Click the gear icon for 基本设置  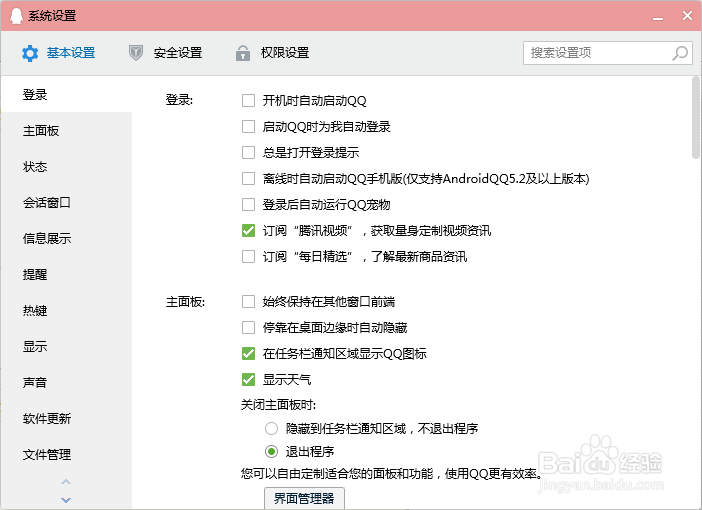pos(30,53)
